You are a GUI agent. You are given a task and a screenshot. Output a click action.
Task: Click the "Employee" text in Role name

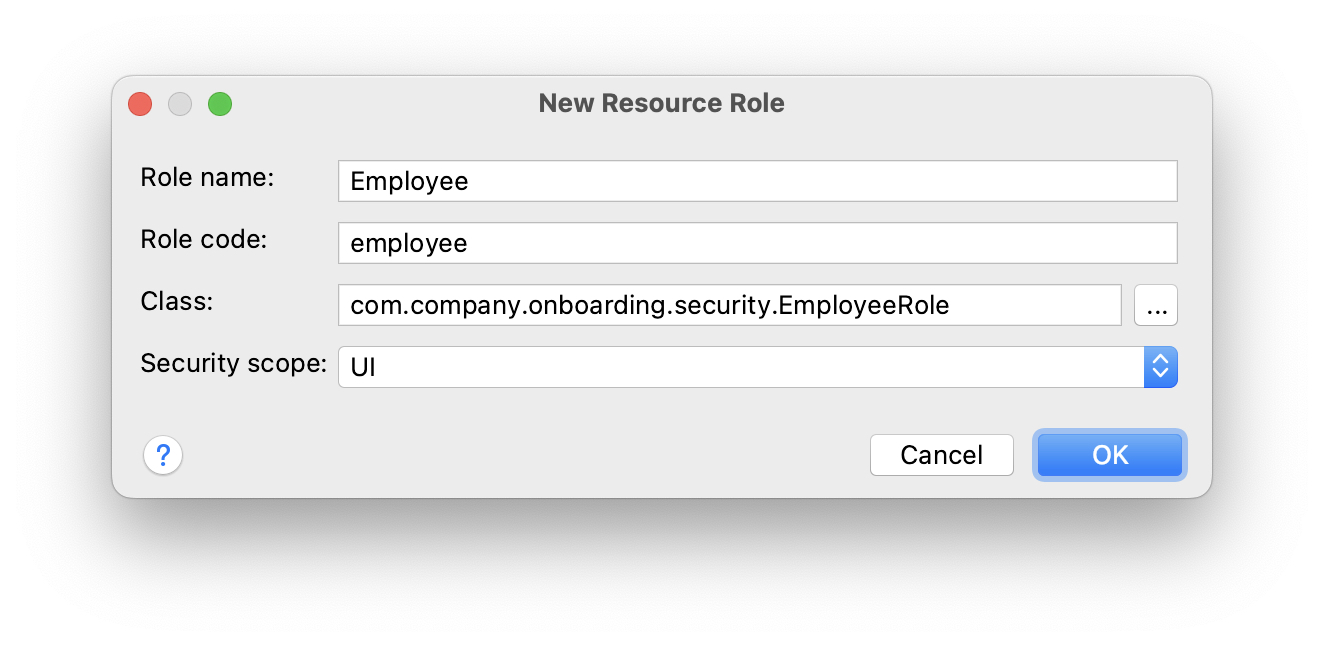click(409, 182)
